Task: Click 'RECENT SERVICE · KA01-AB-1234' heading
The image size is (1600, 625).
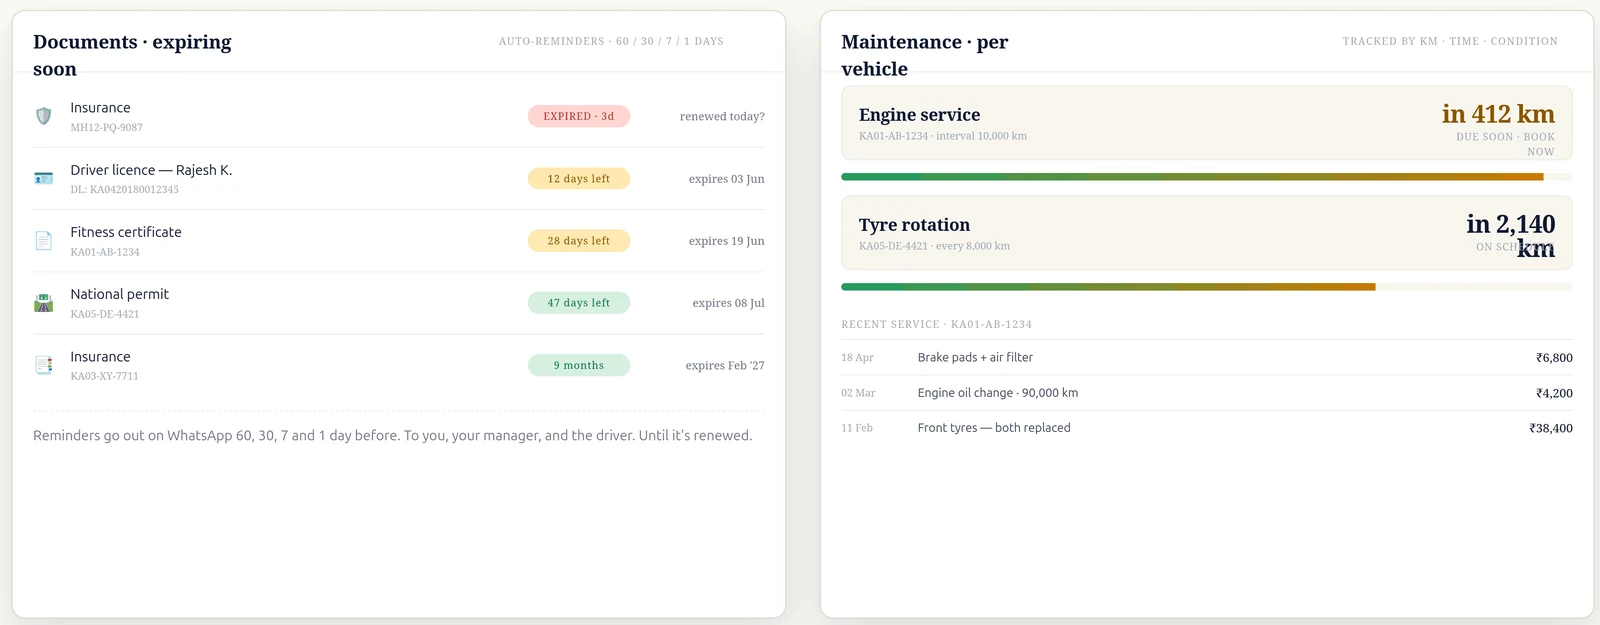Action: pos(936,324)
